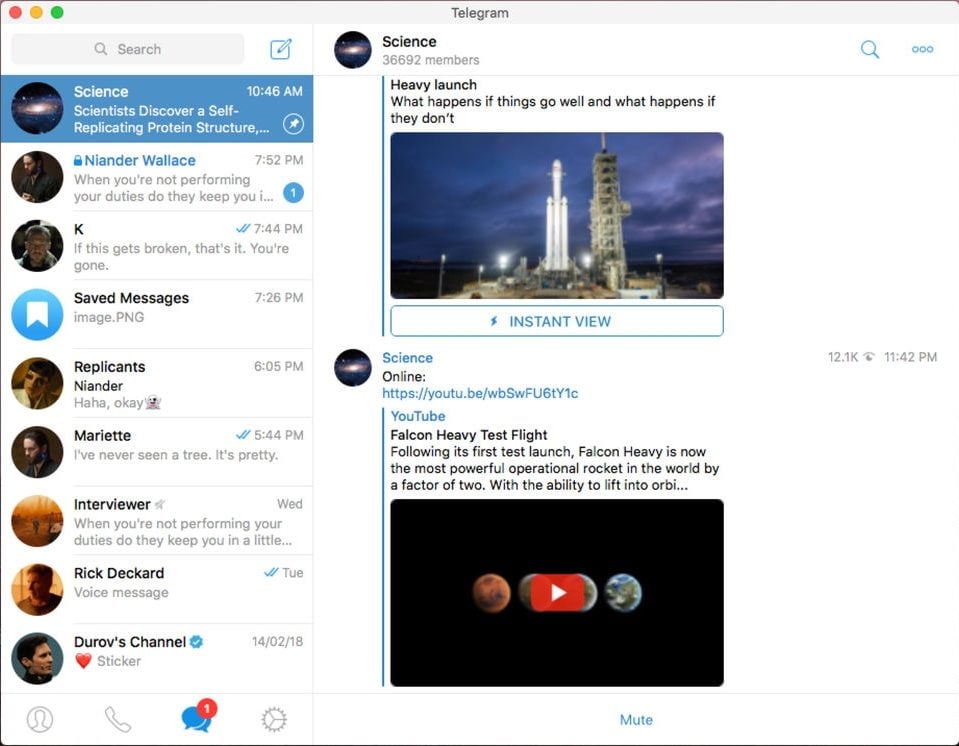
Task: Focus the Search field
Action: coord(127,49)
